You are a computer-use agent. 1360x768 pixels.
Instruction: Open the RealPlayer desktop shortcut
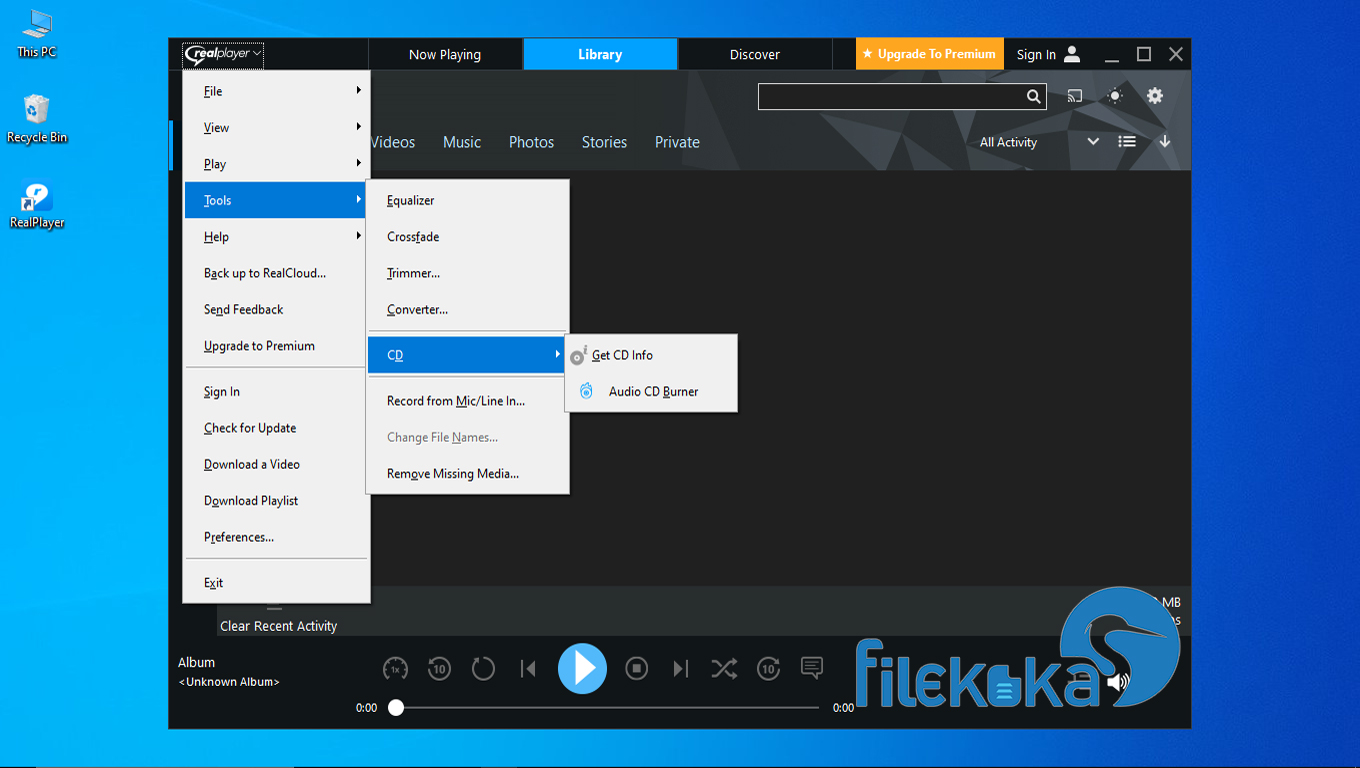37,206
